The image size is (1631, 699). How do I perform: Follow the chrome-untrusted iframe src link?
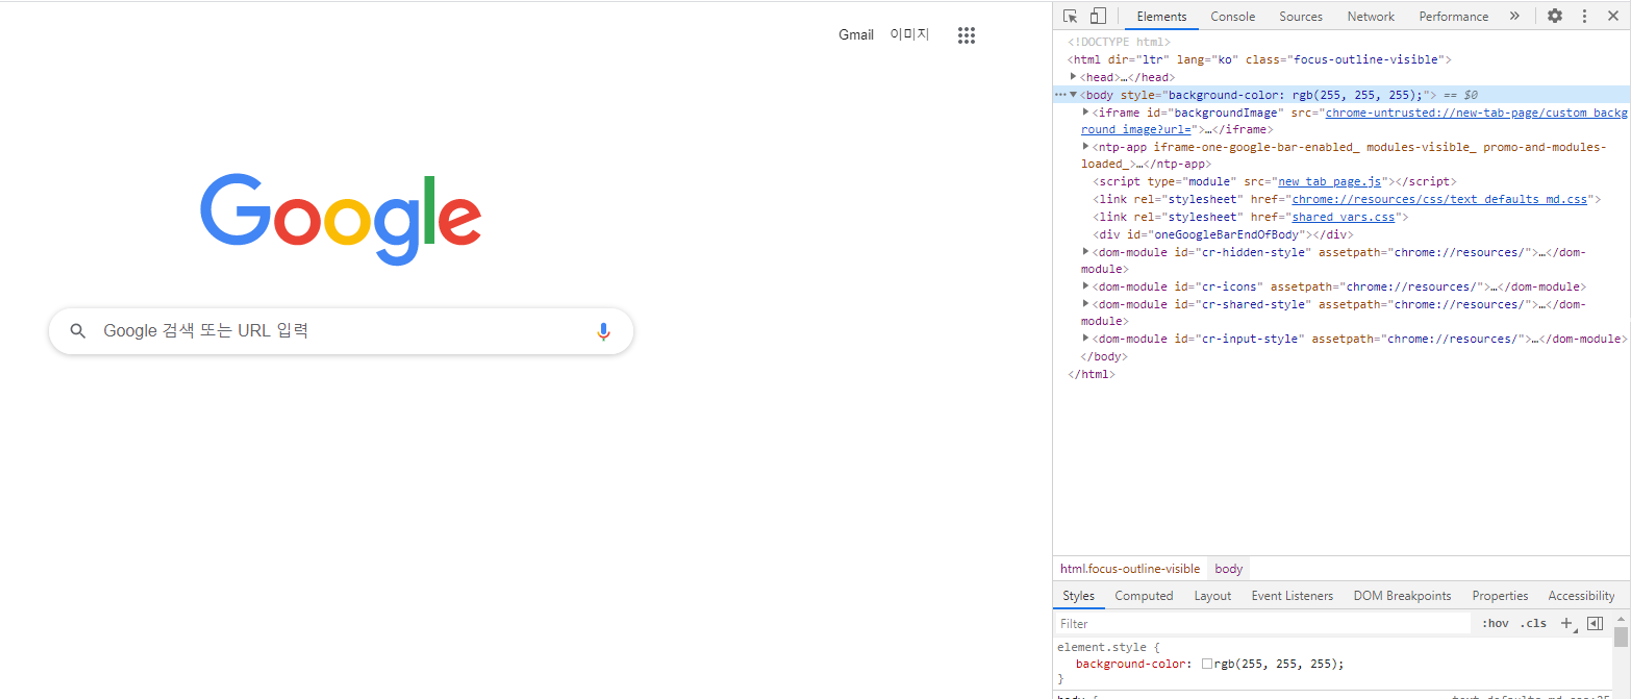point(1476,113)
